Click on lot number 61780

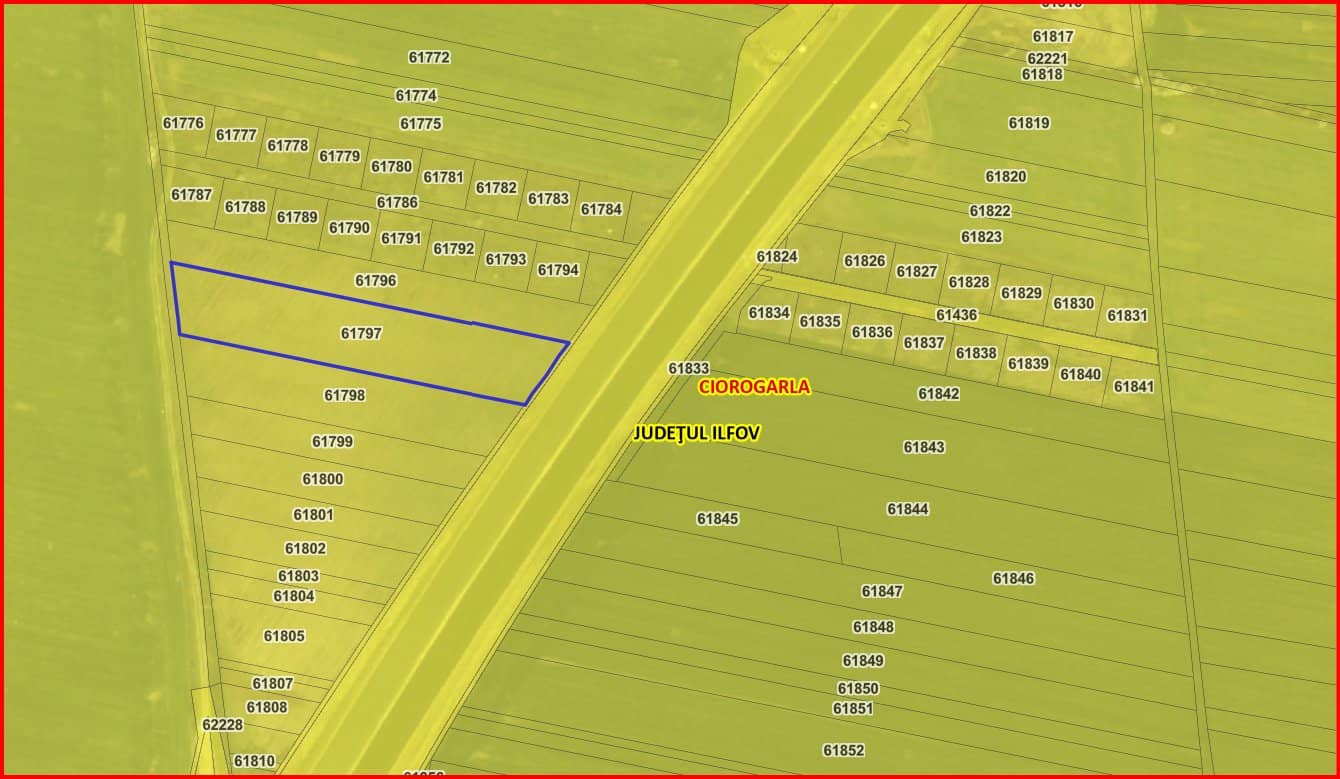click(x=391, y=167)
